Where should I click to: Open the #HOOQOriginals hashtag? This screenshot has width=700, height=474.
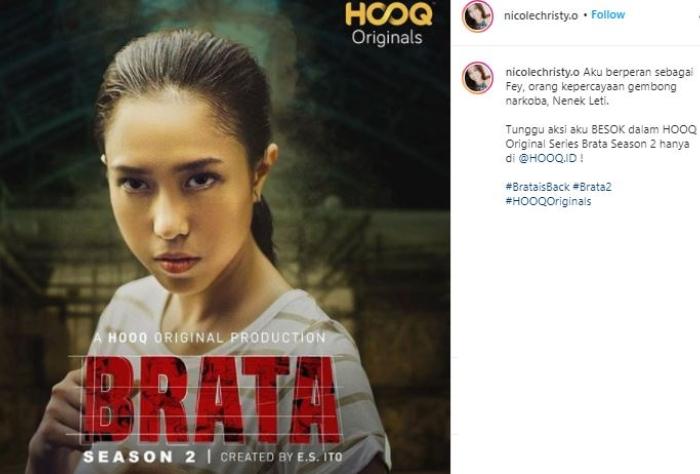pyautogui.click(x=548, y=201)
